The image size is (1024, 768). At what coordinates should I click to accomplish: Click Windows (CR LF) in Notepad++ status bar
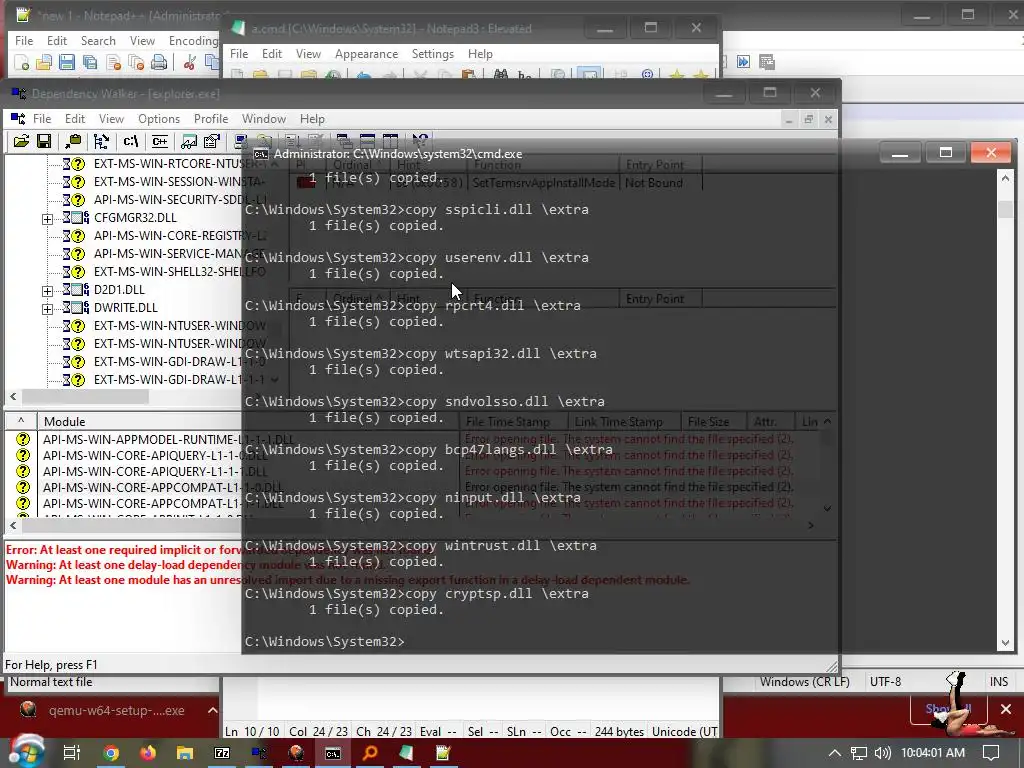805,682
